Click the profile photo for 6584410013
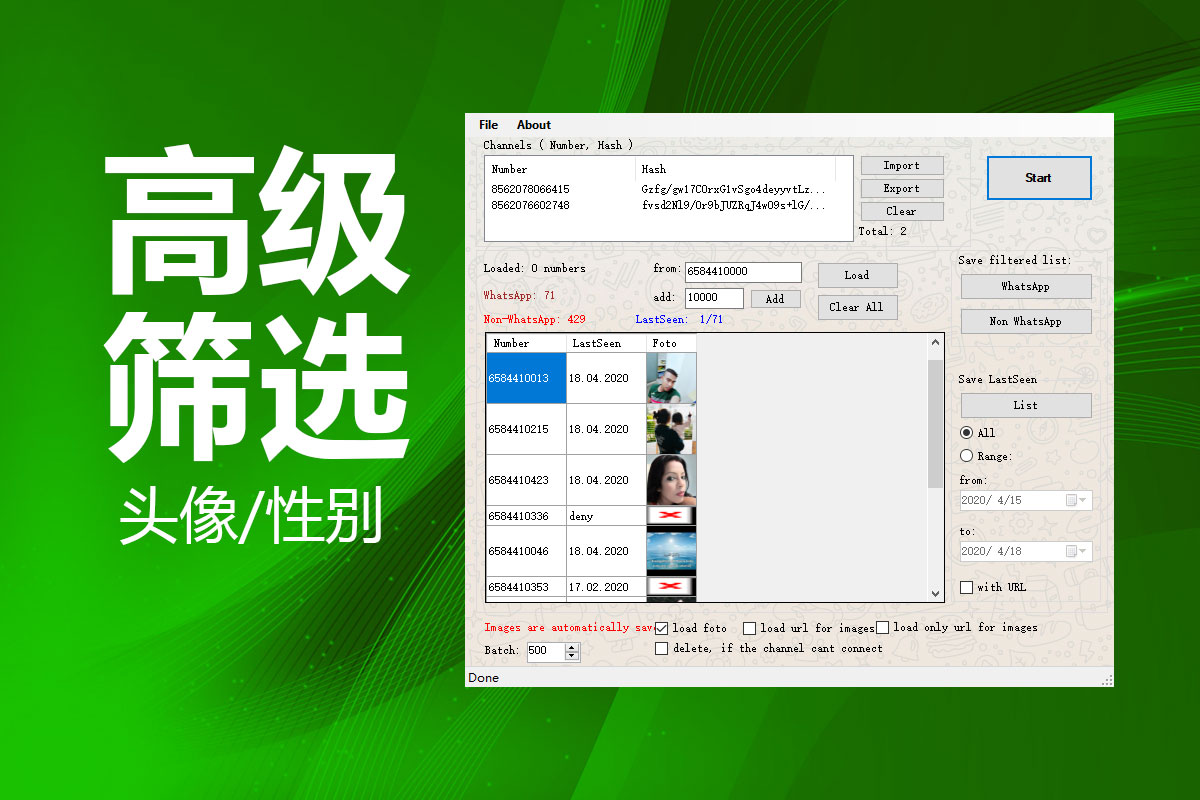 tap(671, 378)
